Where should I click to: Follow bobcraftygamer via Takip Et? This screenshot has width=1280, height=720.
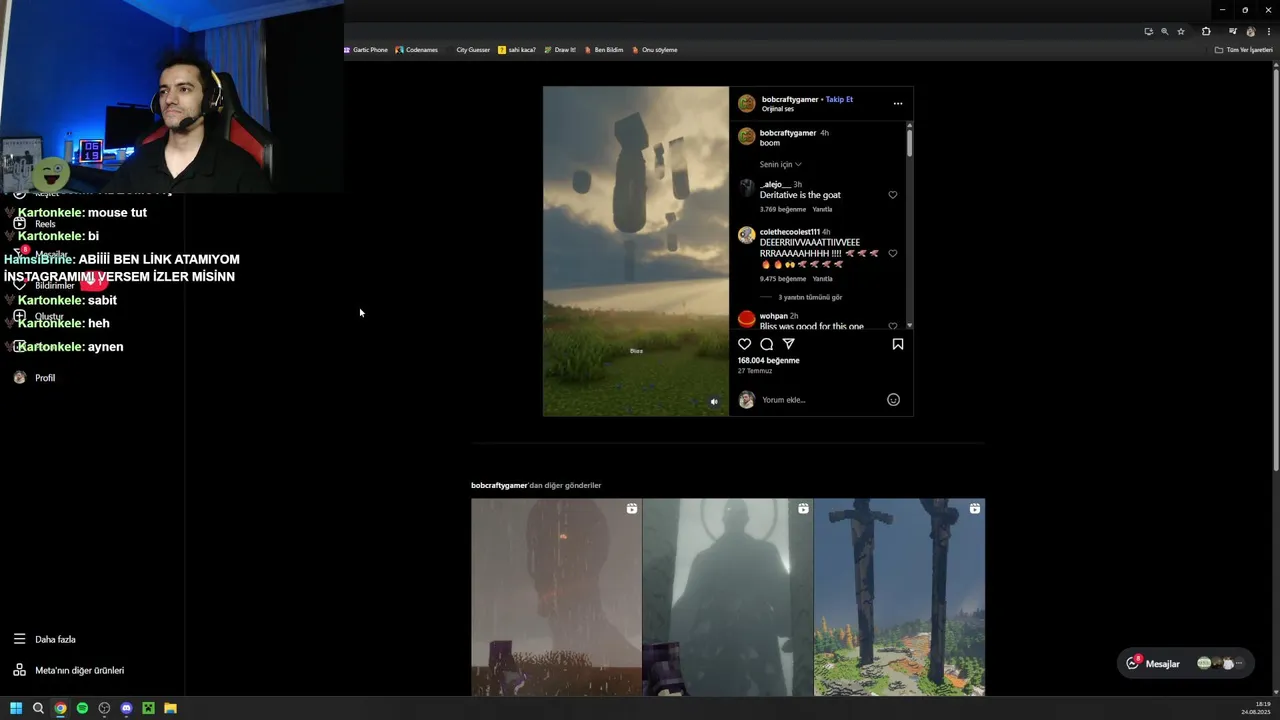coord(839,99)
